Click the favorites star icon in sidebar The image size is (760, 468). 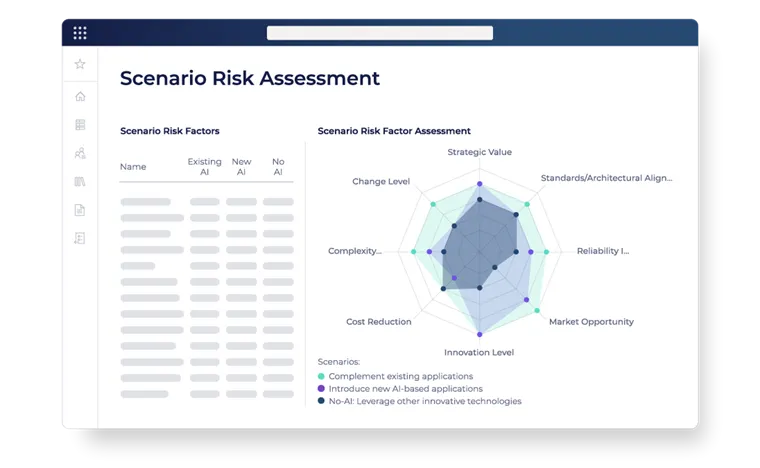click(80, 64)
